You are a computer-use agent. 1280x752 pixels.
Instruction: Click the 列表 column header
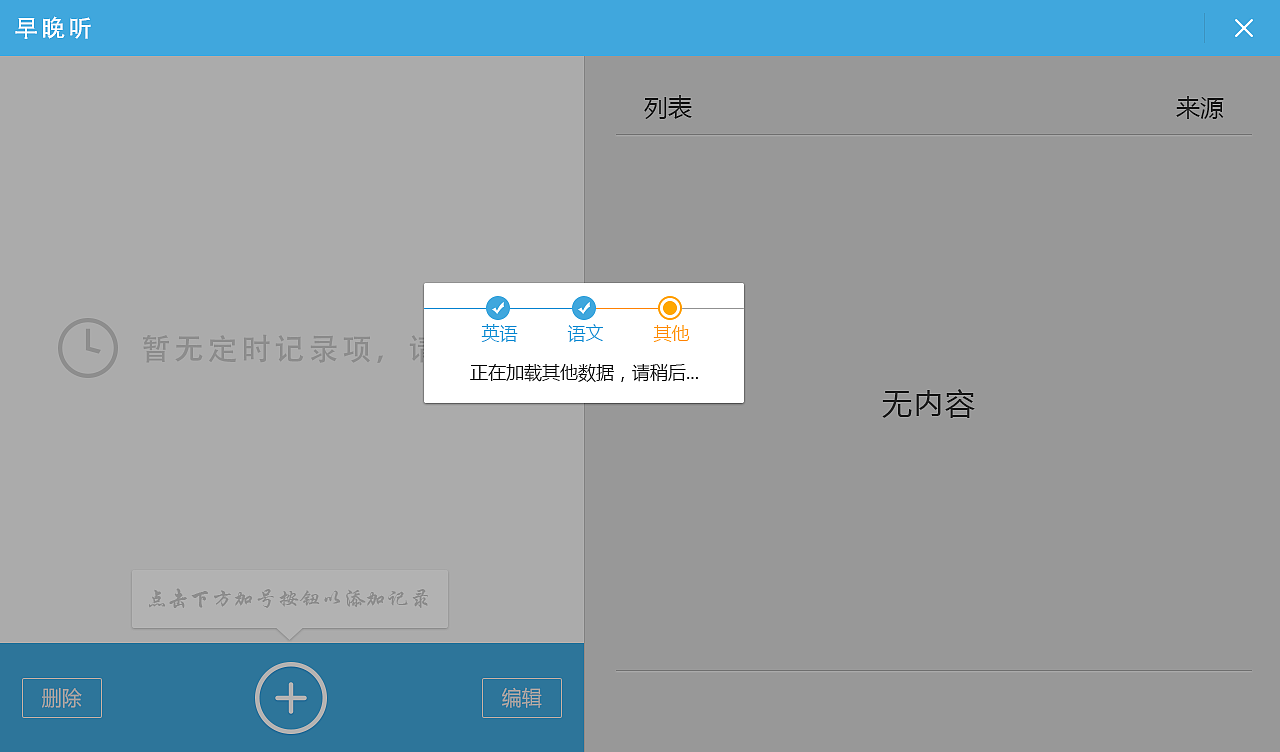pos(668,108)
